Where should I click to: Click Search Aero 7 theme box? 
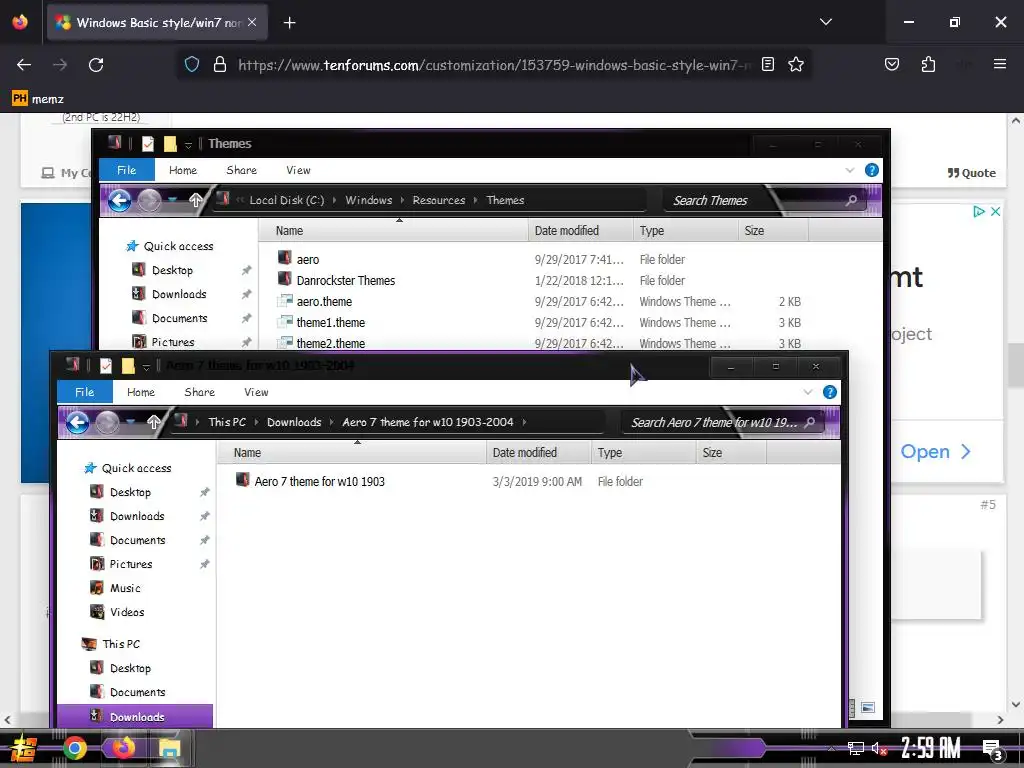(722, 423)
